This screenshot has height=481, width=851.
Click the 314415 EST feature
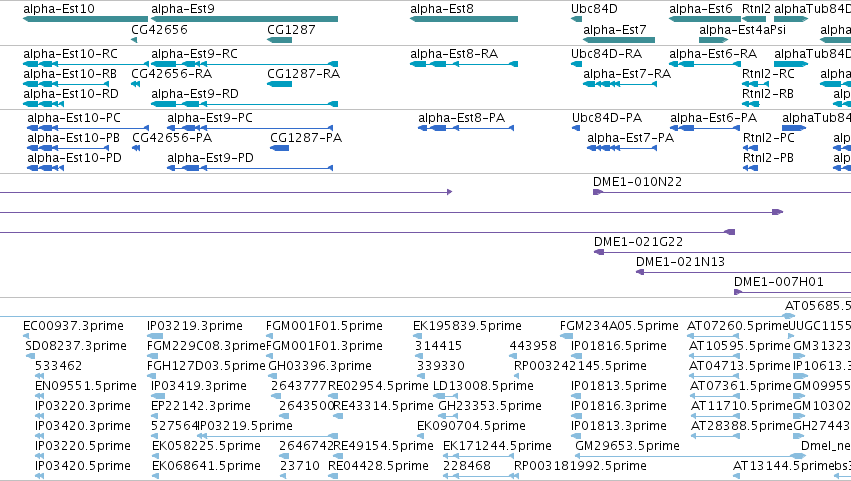coord(419,356)
